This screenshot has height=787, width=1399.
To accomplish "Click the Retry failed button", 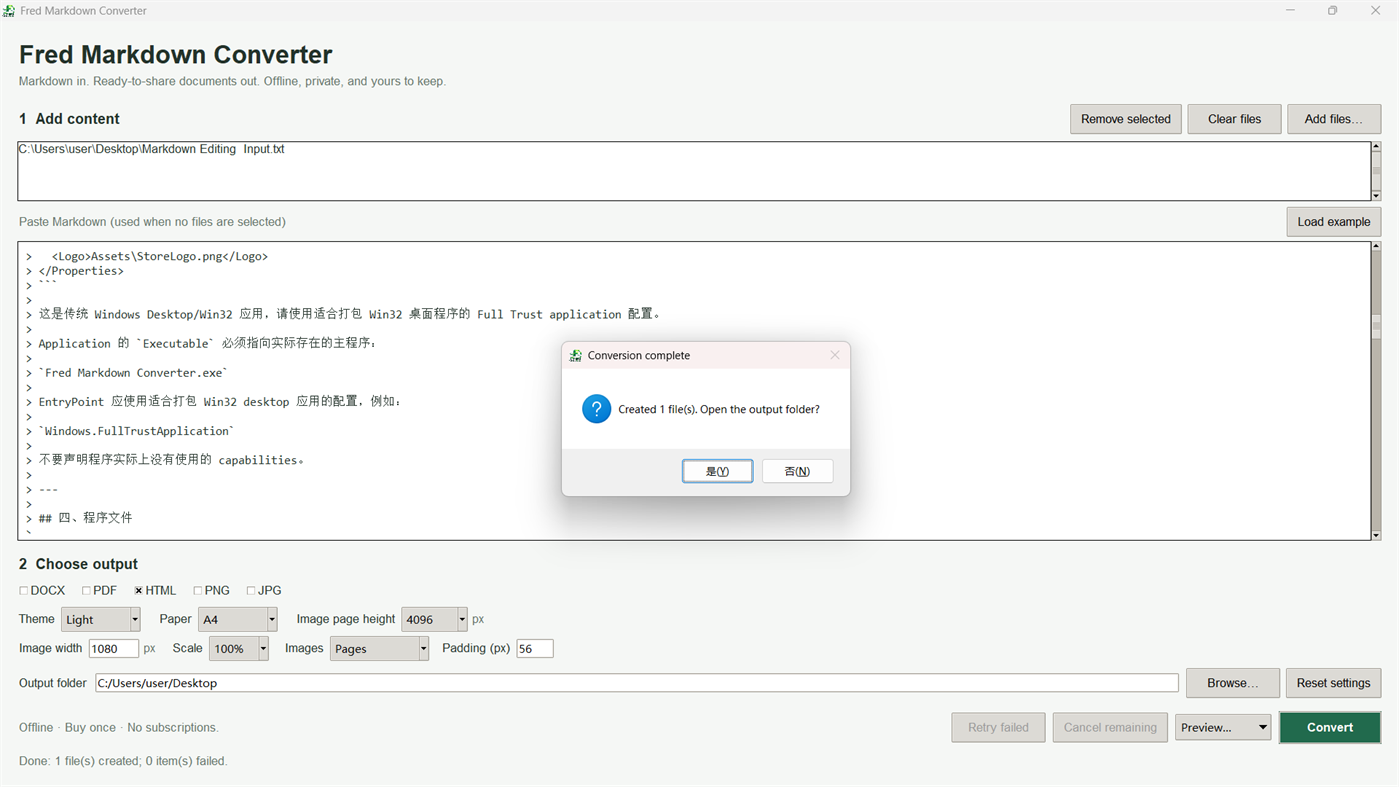I will coord(998,727).
